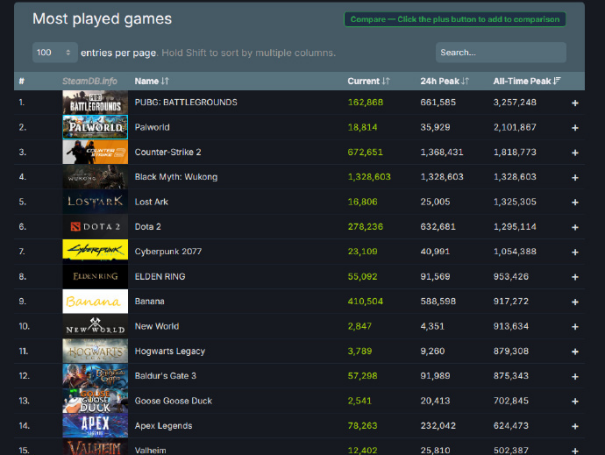Open Lost Ark game thumbnail

click(95, 201)
